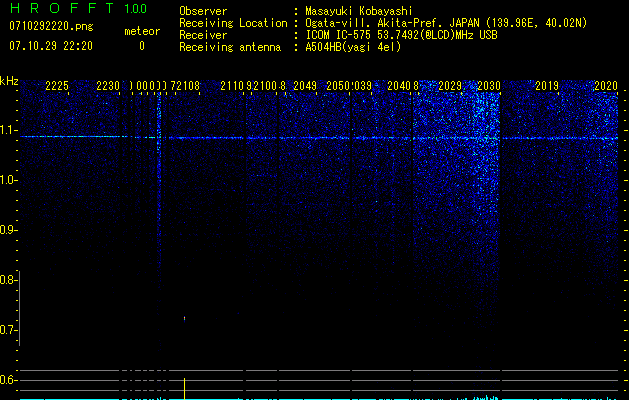Click the 0.7 frequency axis label

coord(8,330)
